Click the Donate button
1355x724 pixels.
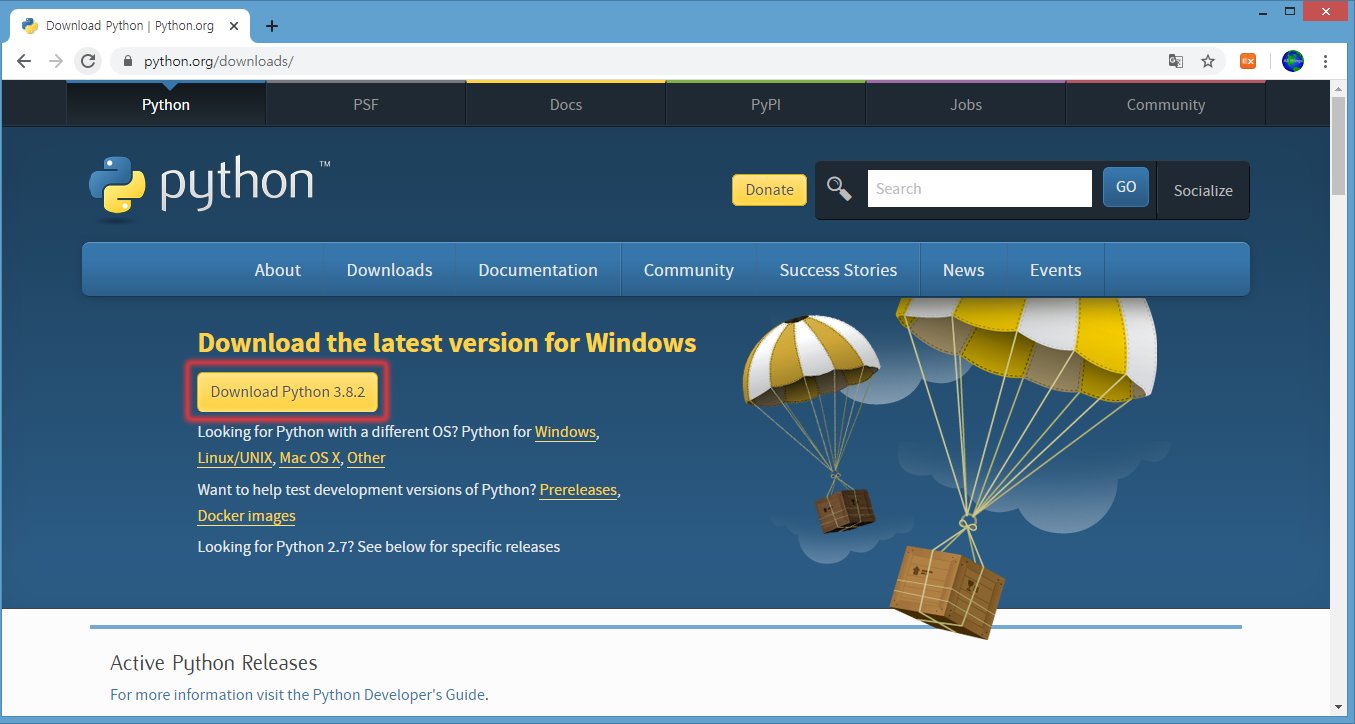tap(769, 190)
